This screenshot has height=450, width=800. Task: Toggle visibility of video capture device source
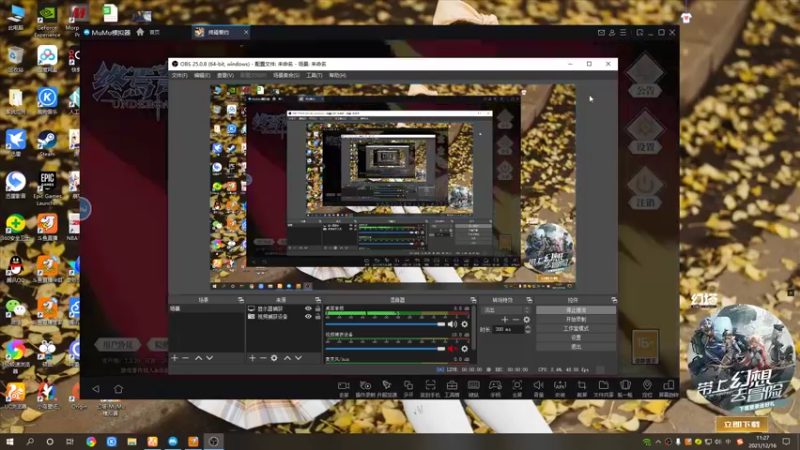308,316
